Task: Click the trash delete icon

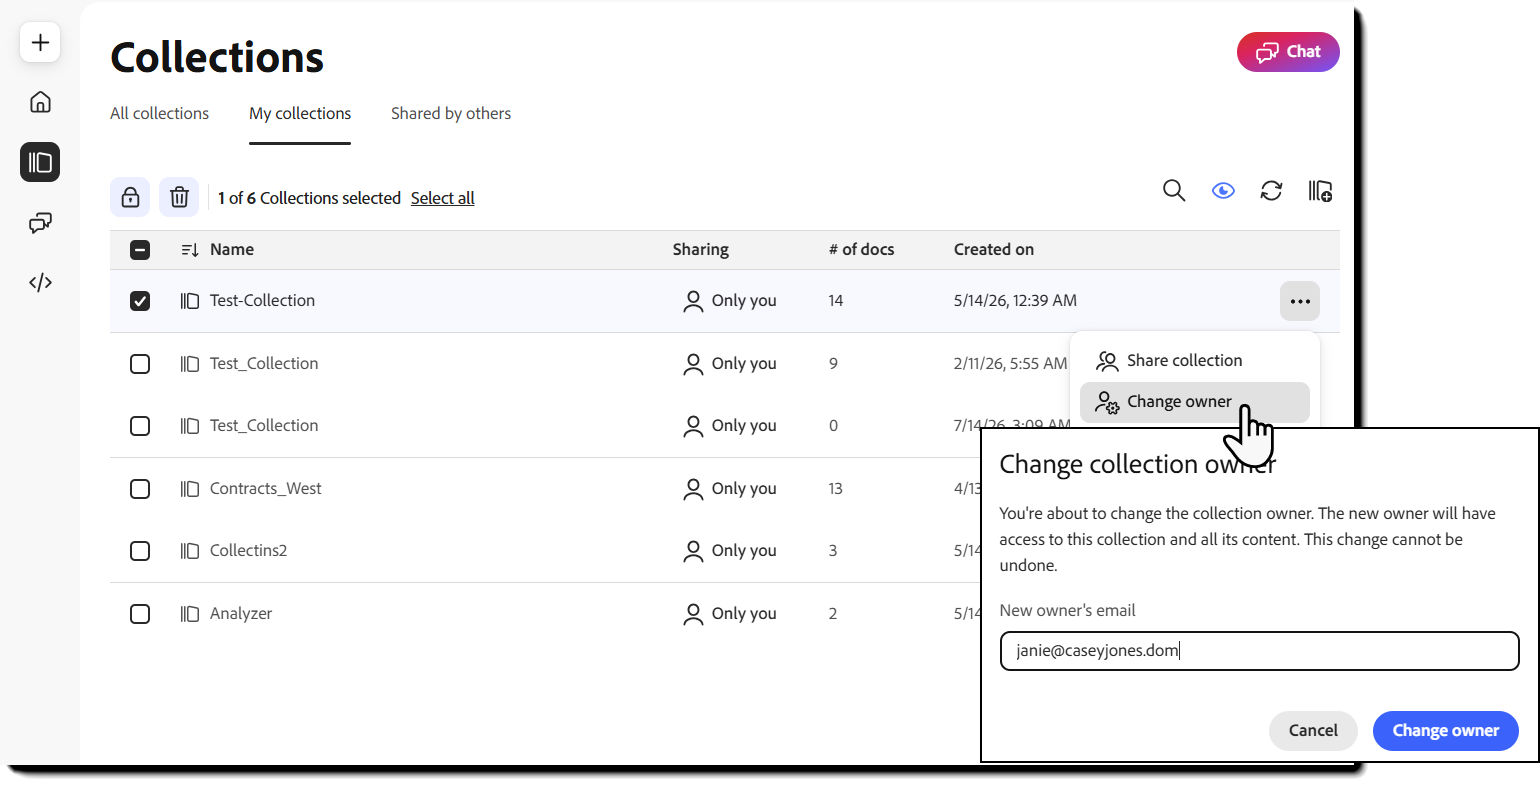Action: (179, 197)
